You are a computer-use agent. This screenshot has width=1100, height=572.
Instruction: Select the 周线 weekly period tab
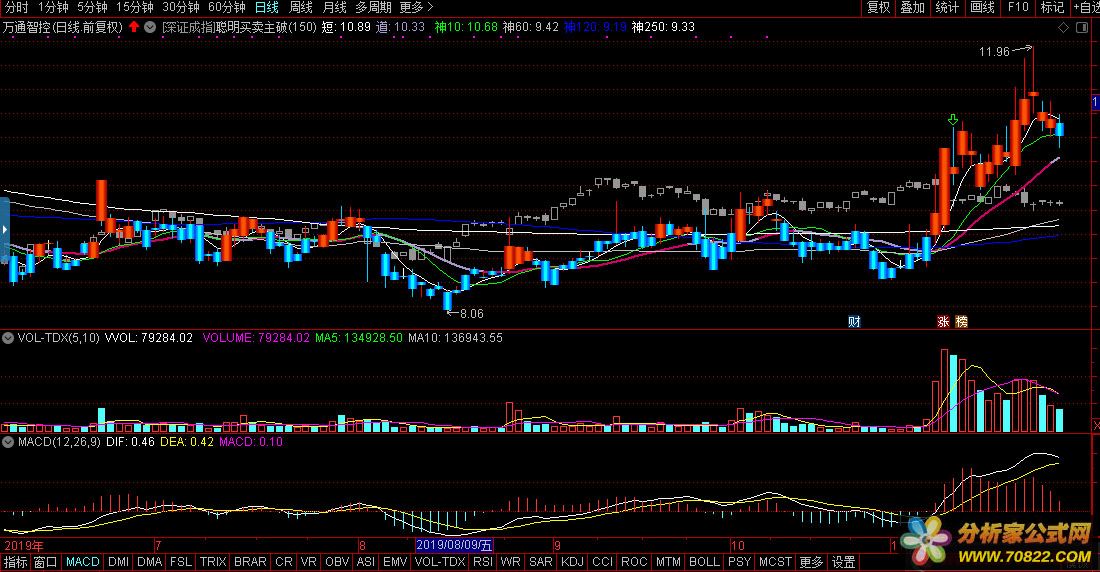pos(301,7)
